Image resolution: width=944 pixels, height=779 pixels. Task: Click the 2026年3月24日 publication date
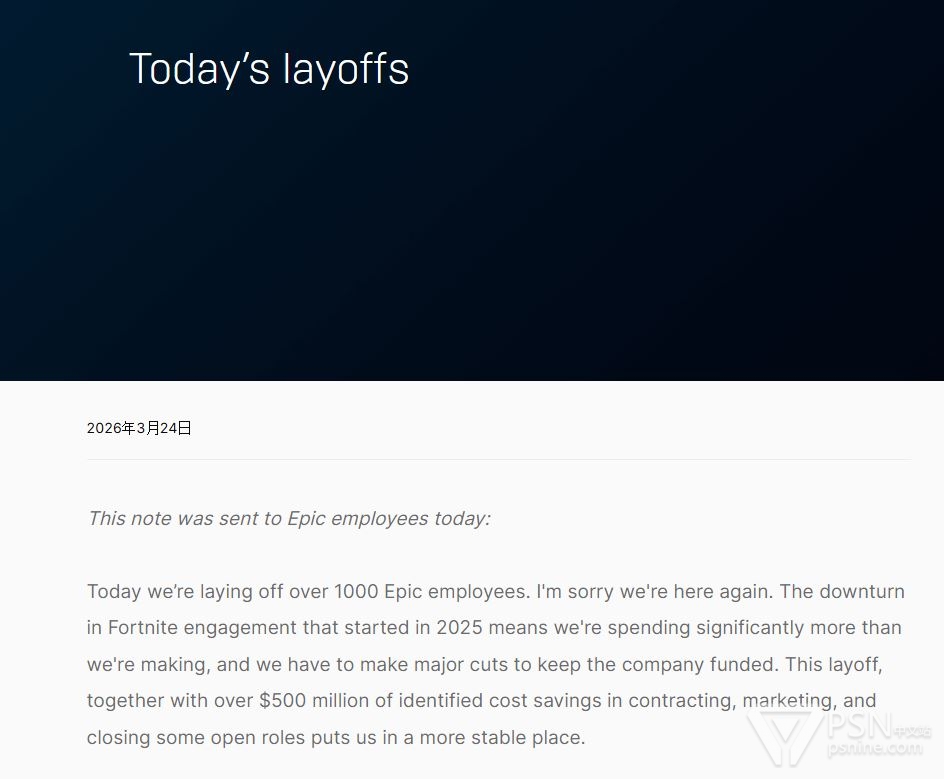click(x=139, y=428)
